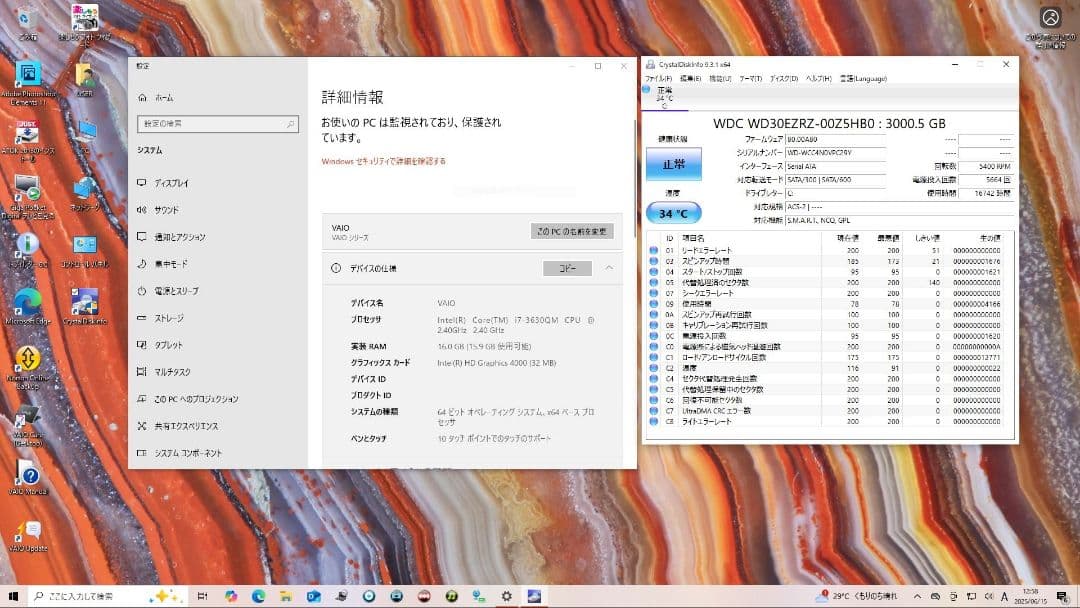Open Microsoft Edge from the taskbar
Viewport: 1080px width, 608px height.
260,594
